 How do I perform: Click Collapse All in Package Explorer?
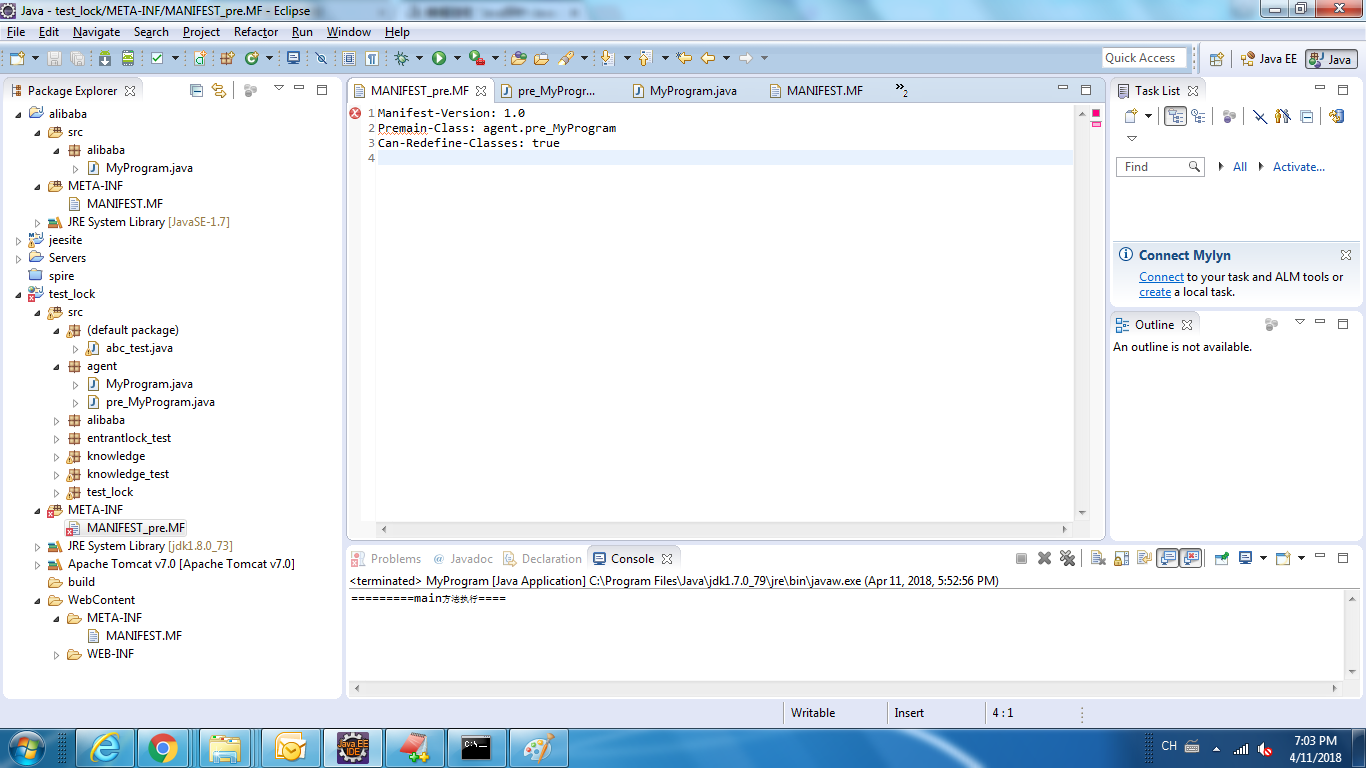click(196, 90)
